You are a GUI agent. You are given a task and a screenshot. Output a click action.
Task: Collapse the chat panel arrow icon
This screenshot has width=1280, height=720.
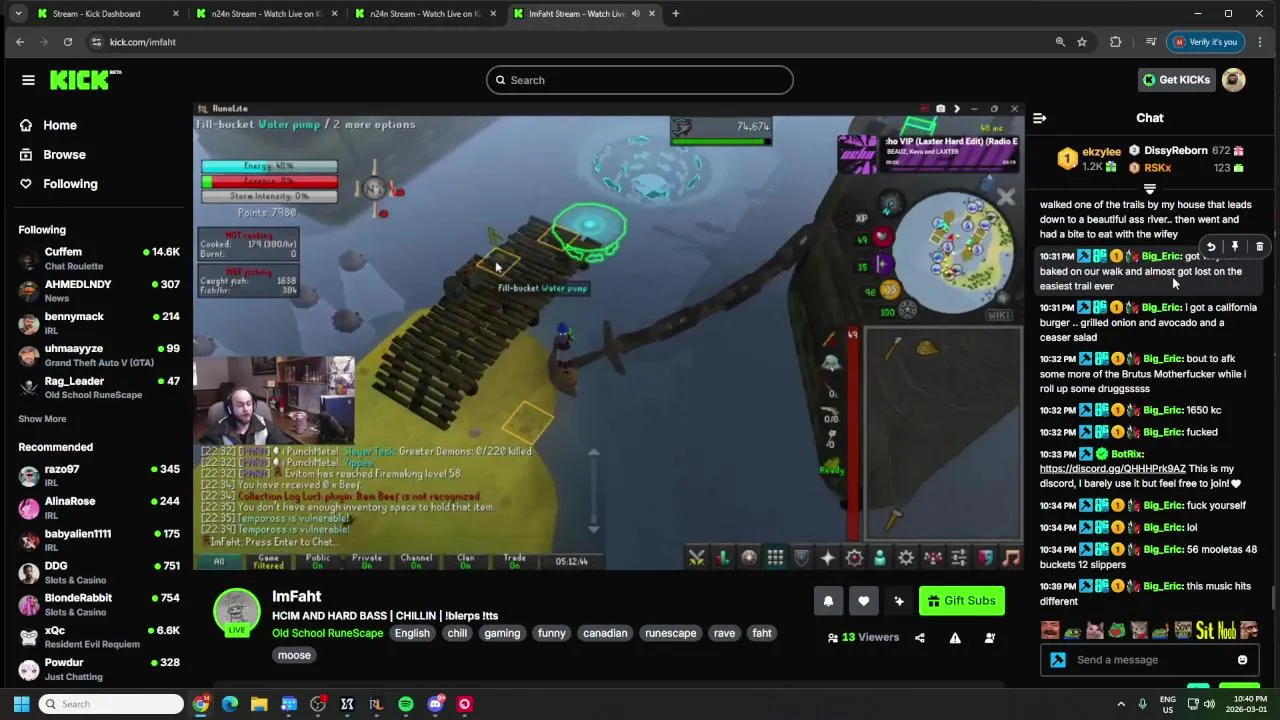(1039, 118)
